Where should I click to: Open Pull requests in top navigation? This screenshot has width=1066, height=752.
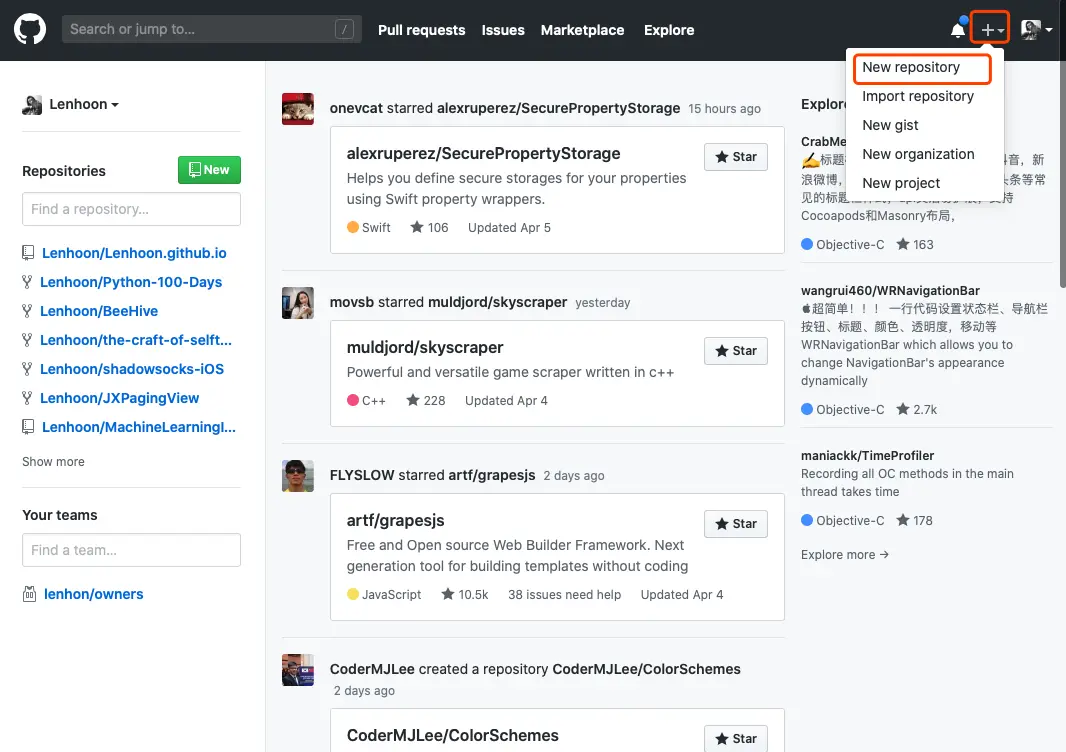422,30
